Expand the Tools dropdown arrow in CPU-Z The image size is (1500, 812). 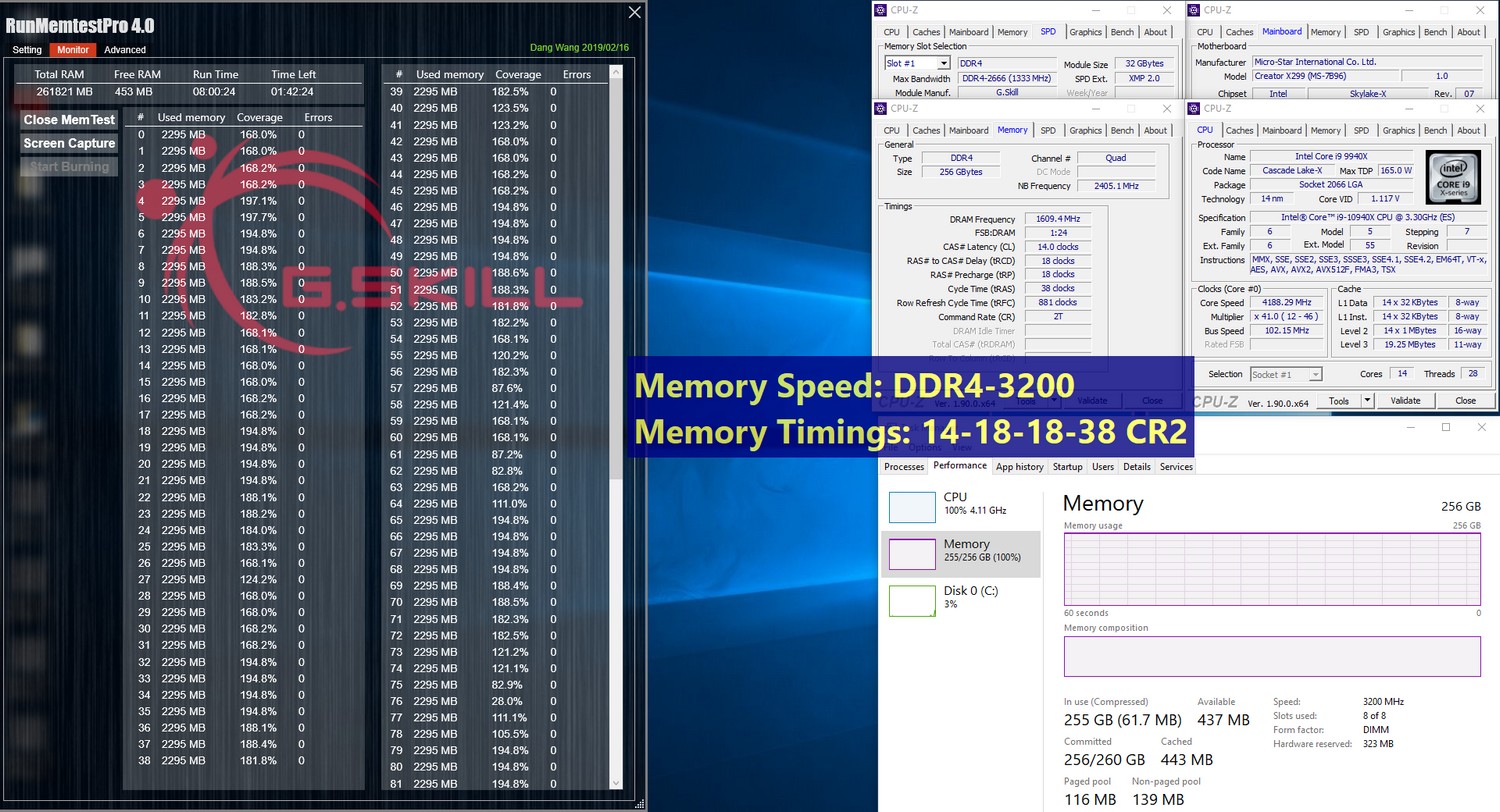tap(1368, 401)
